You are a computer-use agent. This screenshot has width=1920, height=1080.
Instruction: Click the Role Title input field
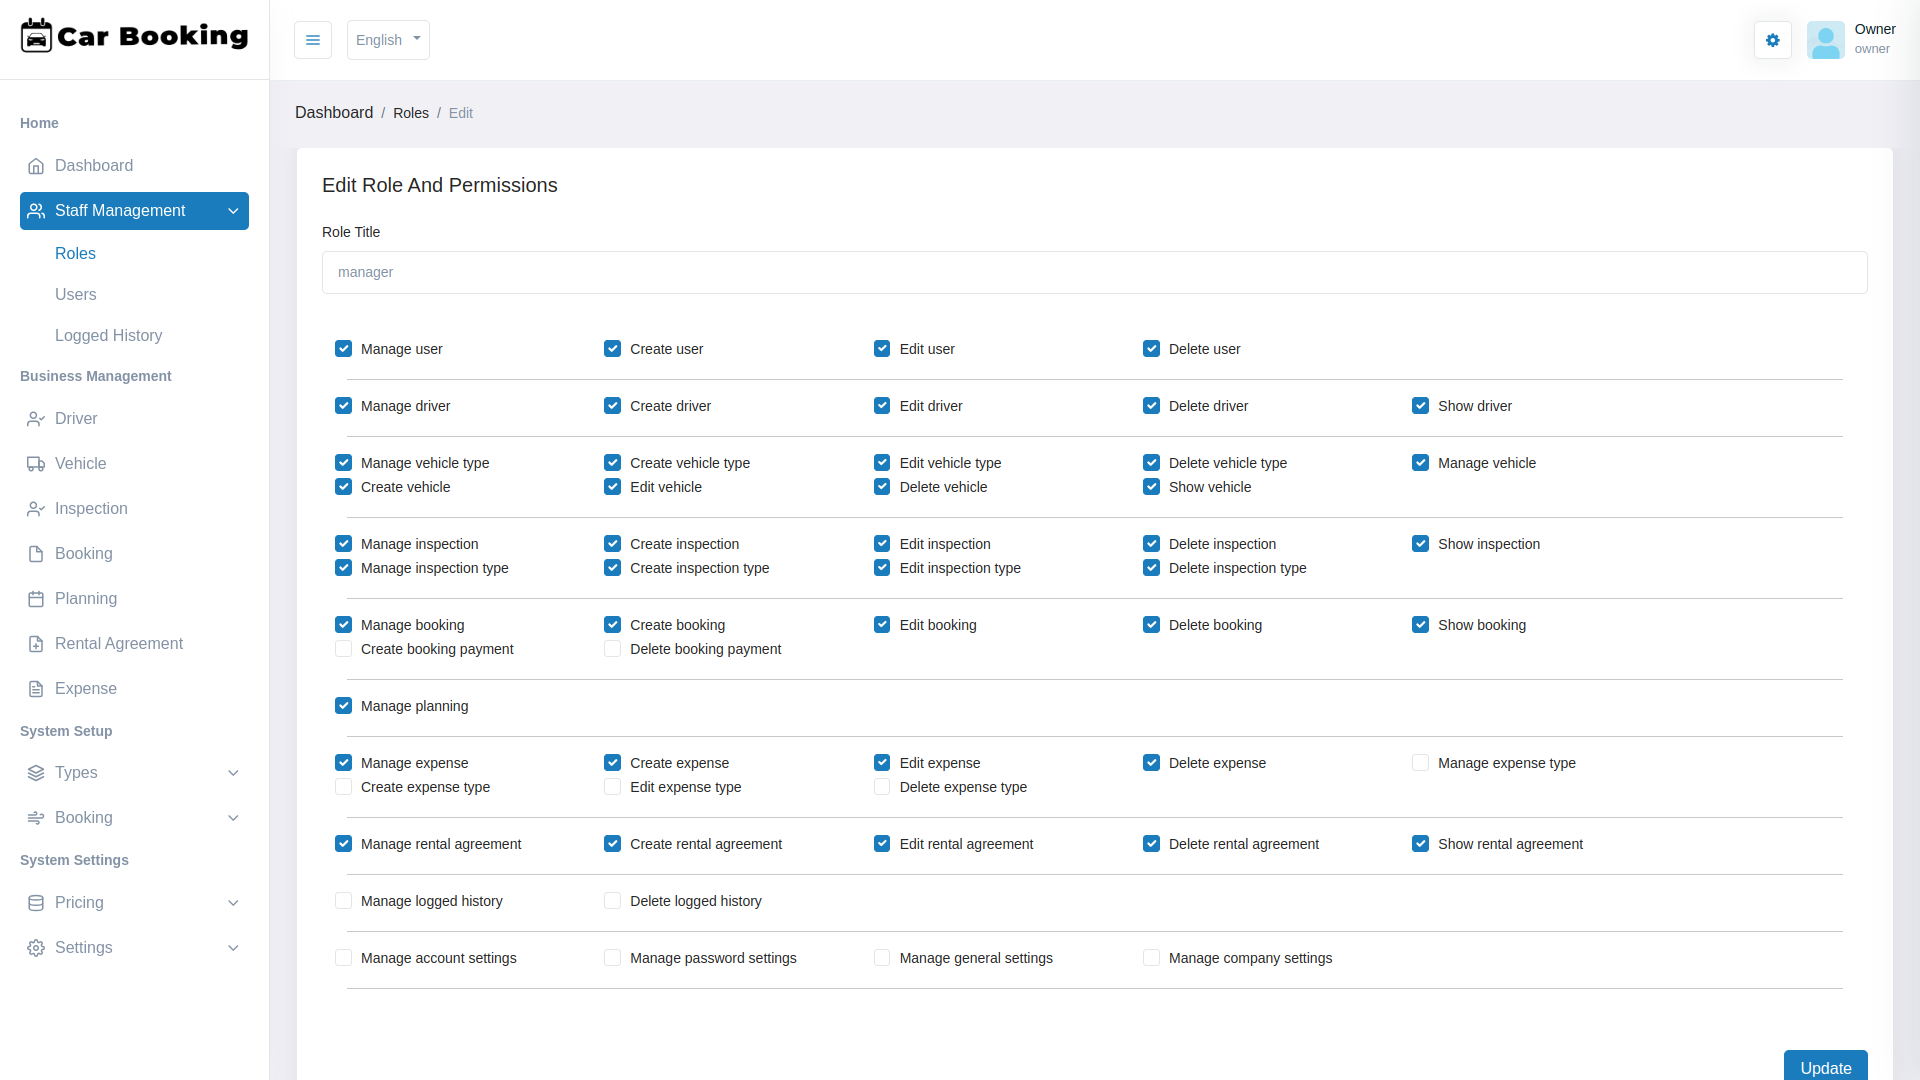click(x=1094, y=273)
